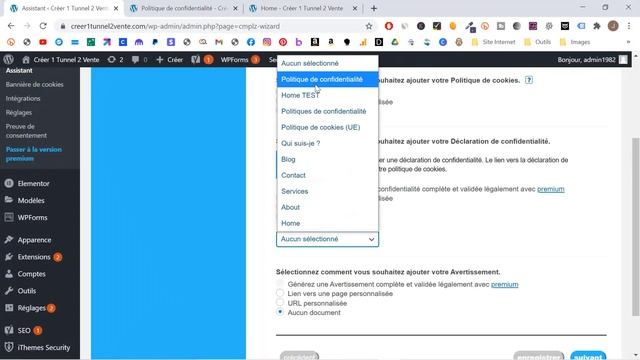The height and width of the screenshot is (360, 640).
Task: Open a new browser tab
Action: pyautogui.click(x=374, y=8)
